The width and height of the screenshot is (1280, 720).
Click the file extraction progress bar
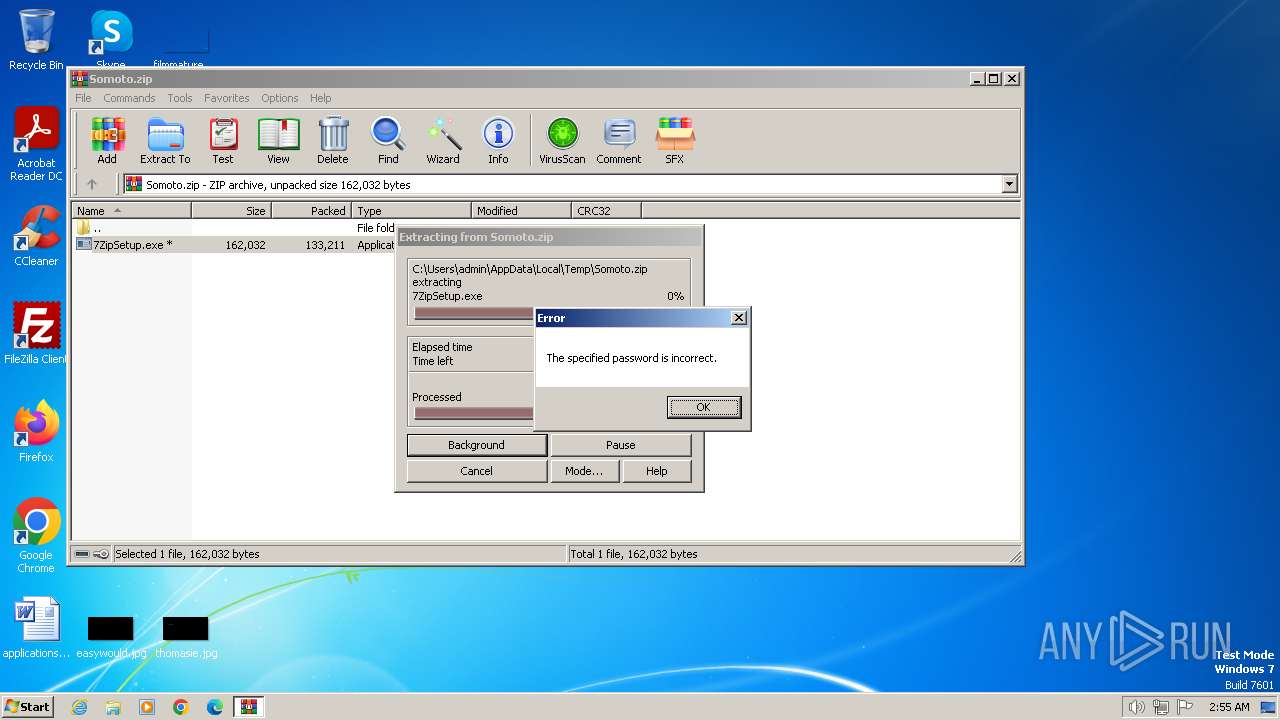(x=474, y=313)
